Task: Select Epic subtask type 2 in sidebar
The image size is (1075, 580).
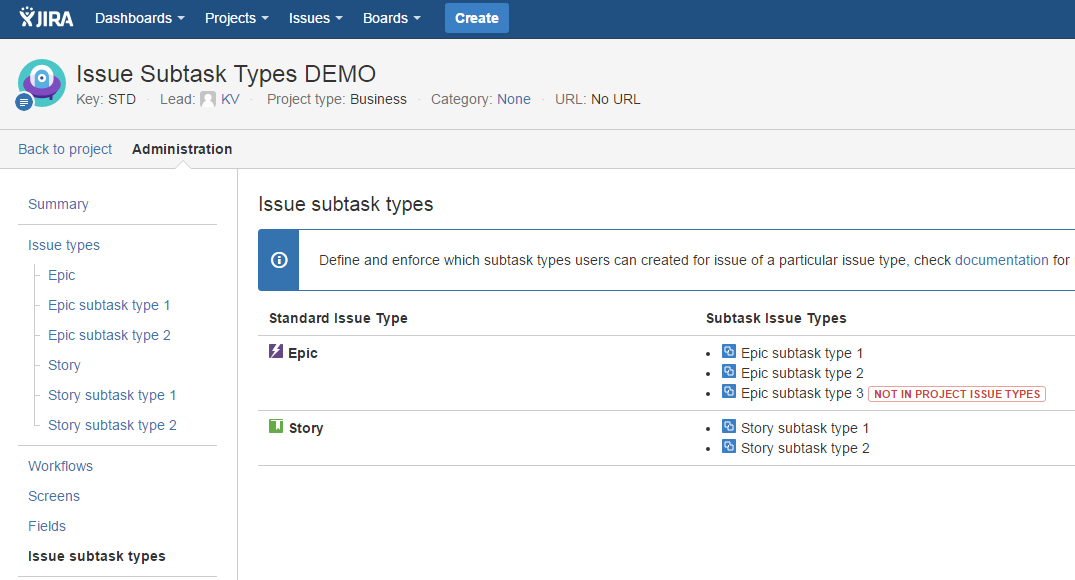Action: point(109,335)
